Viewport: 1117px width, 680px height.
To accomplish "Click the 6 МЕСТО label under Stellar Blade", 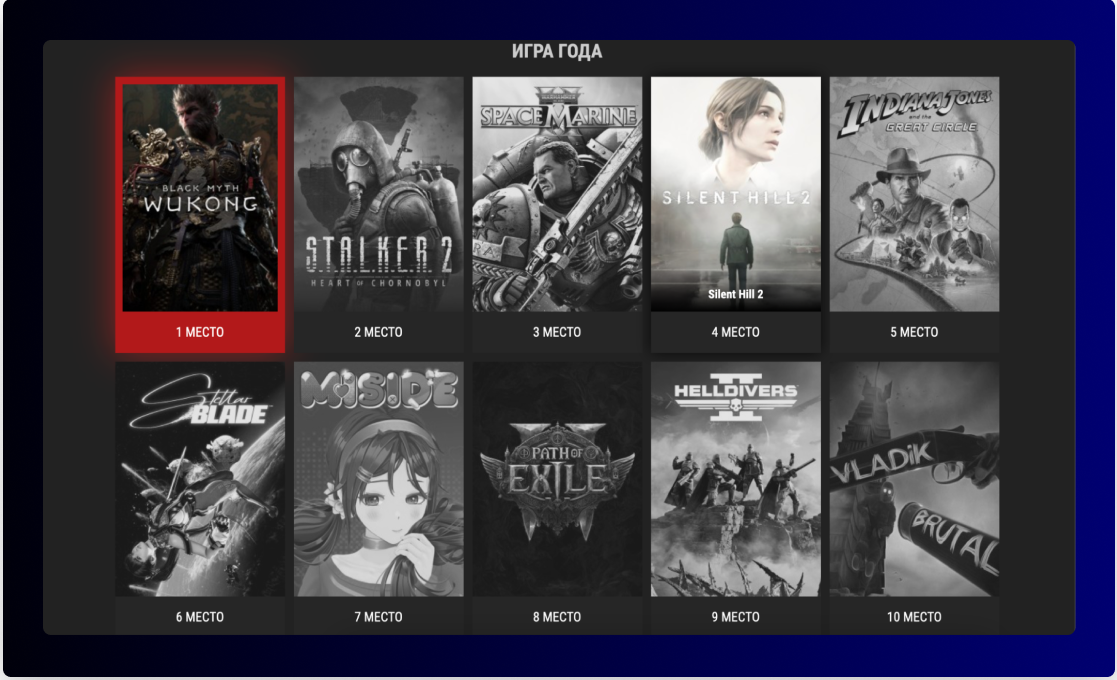I will [200, 617].
